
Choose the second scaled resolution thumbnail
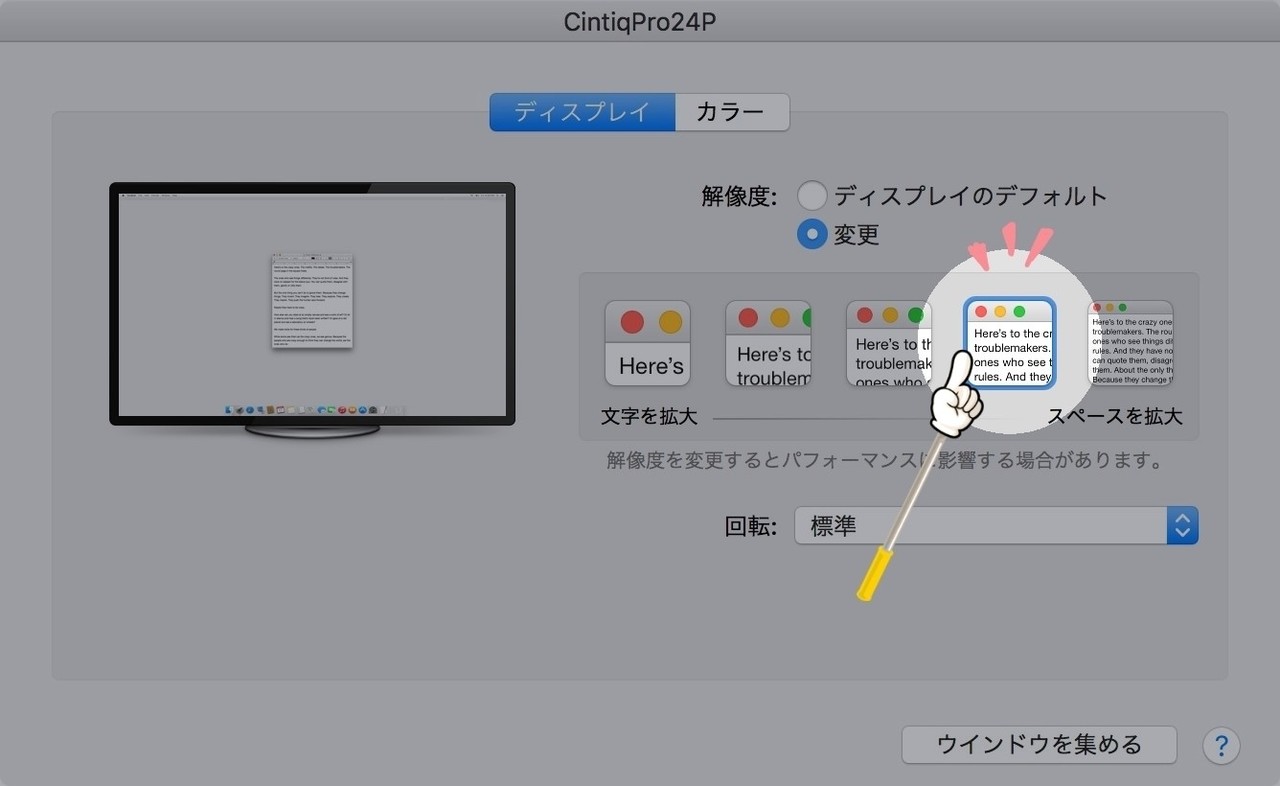(x=768, y=343)
